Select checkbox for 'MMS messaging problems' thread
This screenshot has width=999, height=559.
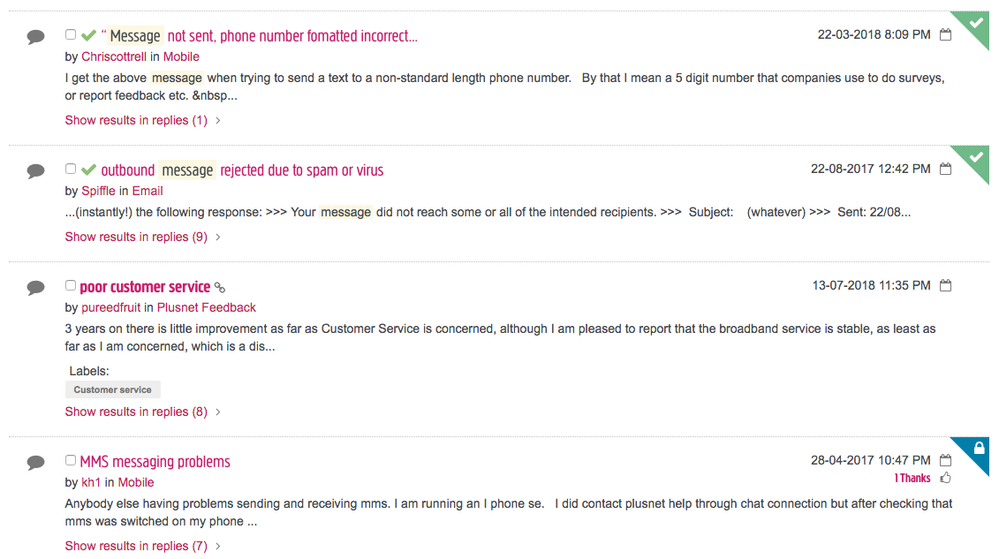pos(71,461)
